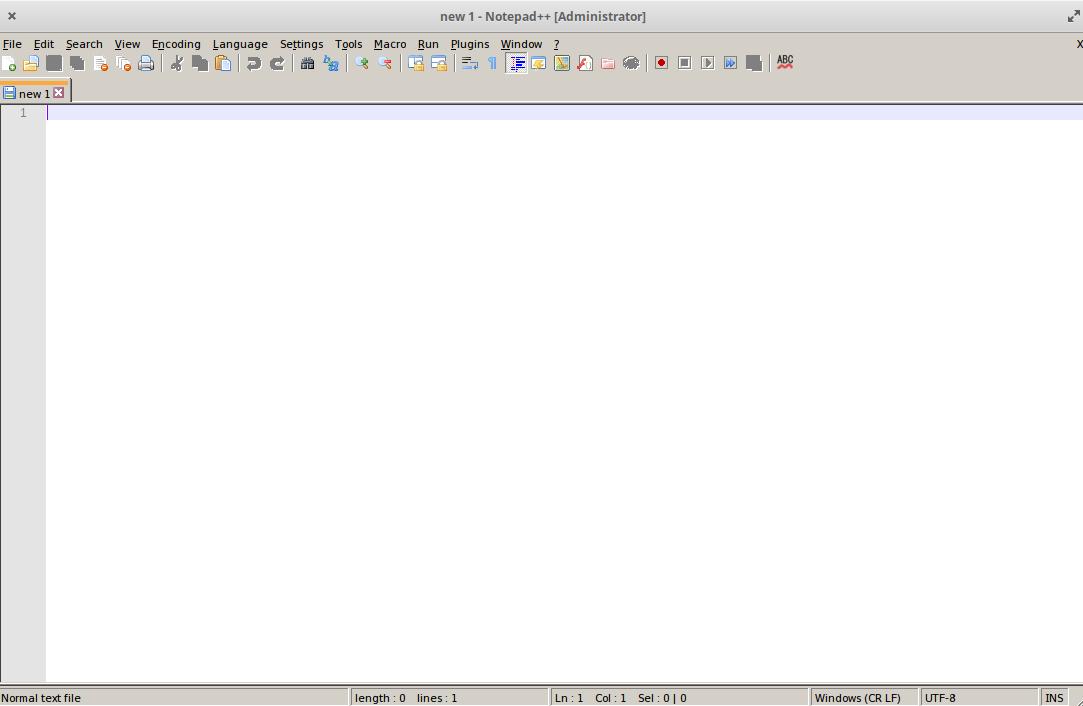The width and height of the screenshot is (1083, 706).
Task: Click the Stop recording macro icon
Action: 684,64
